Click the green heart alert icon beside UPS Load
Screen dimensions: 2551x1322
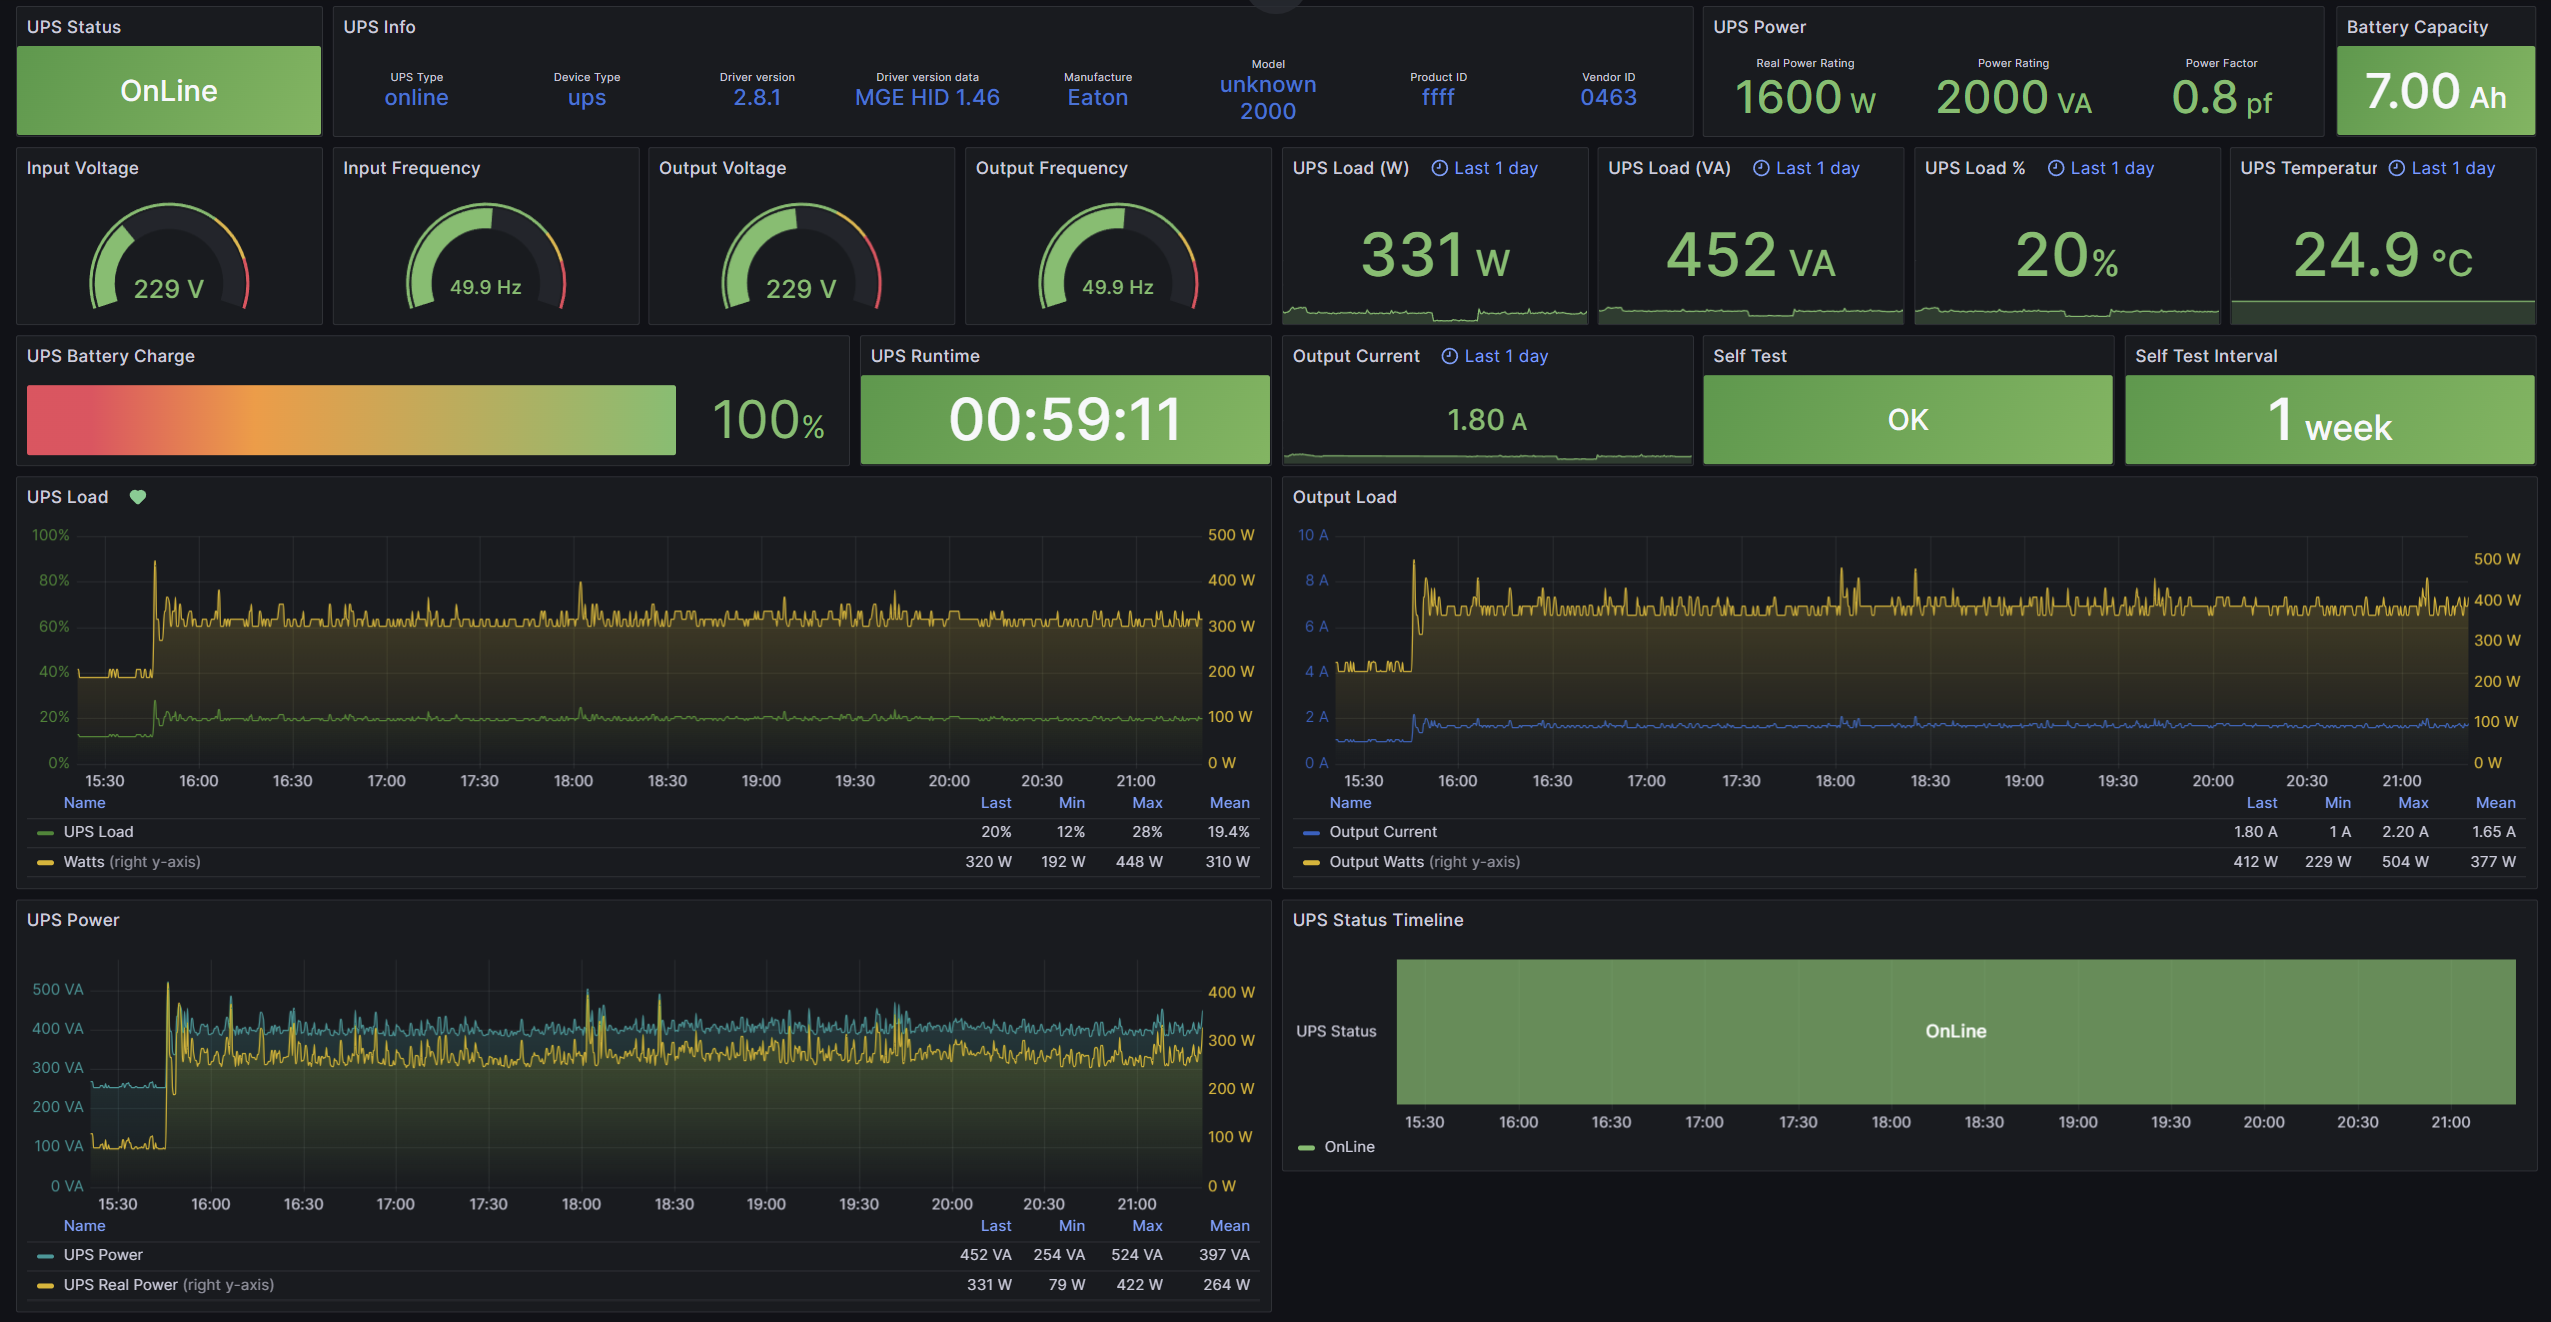pos(138,497)
